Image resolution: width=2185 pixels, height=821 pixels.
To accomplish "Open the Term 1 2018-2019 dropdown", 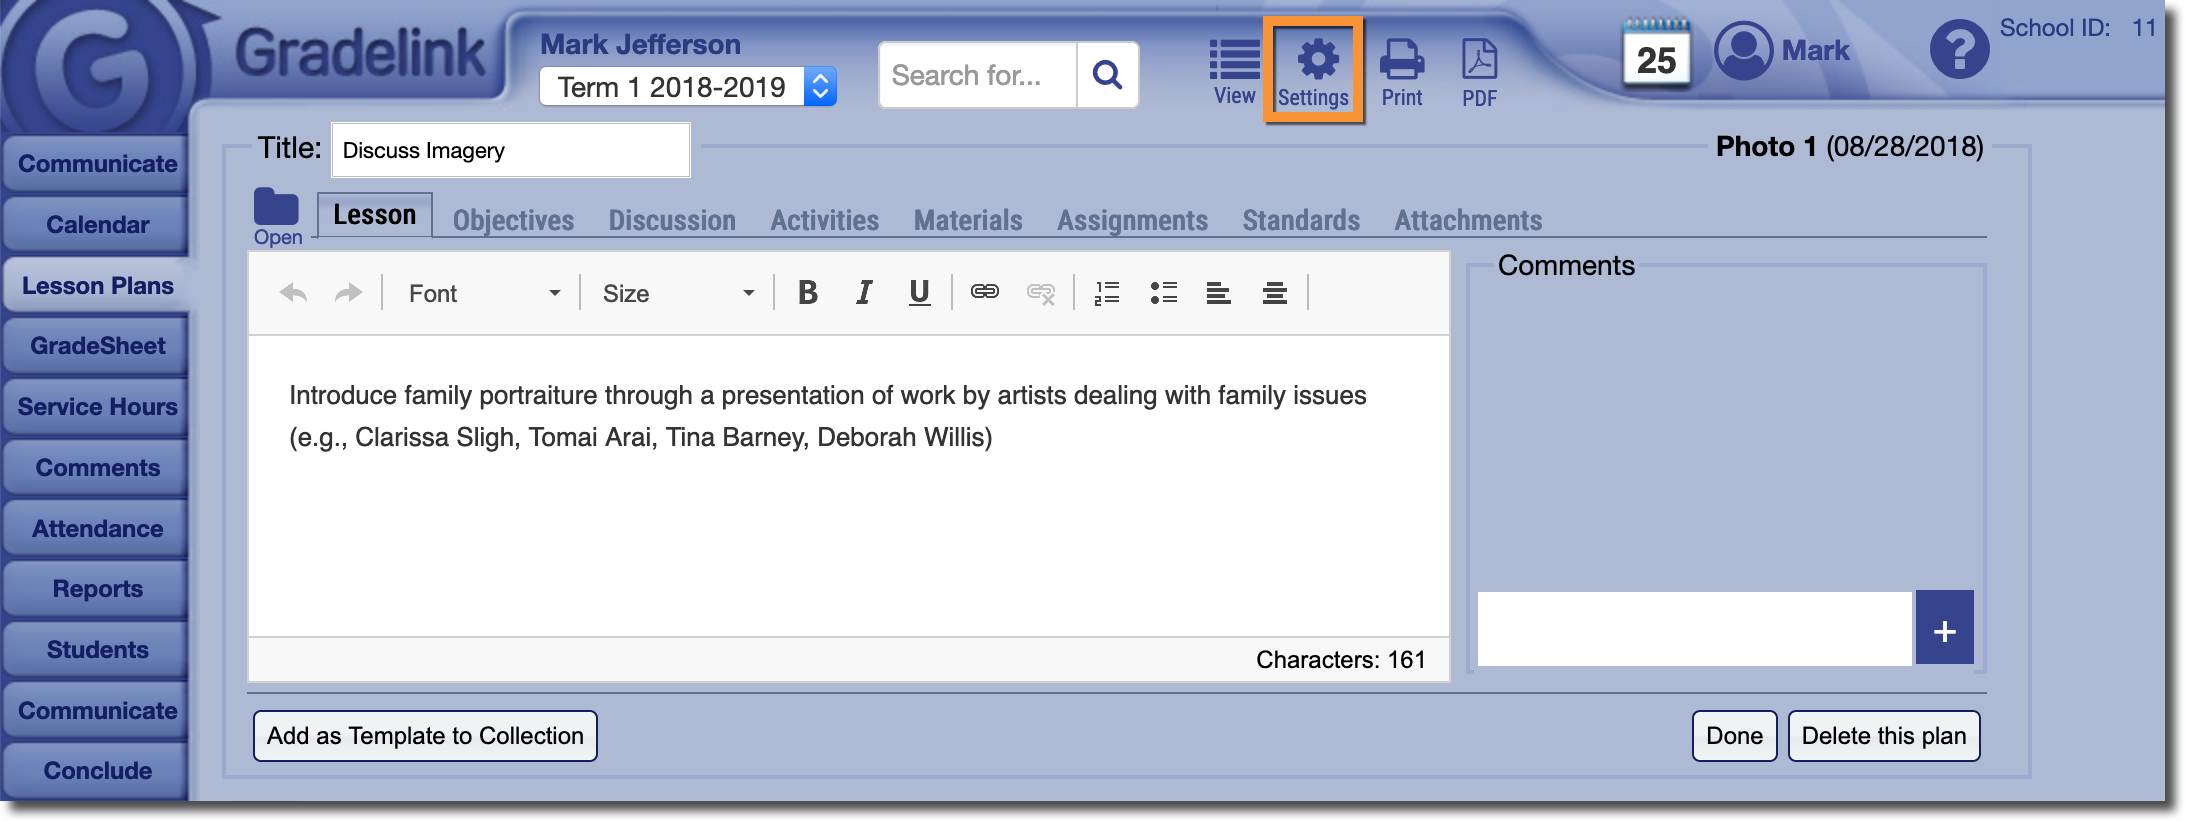I will (687, 87).
